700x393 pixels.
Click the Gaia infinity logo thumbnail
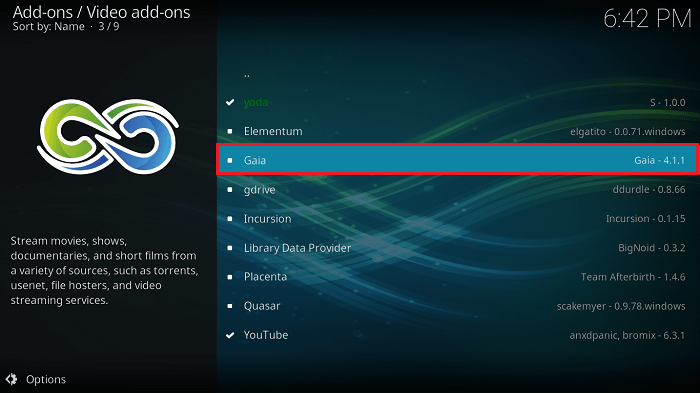108,137
